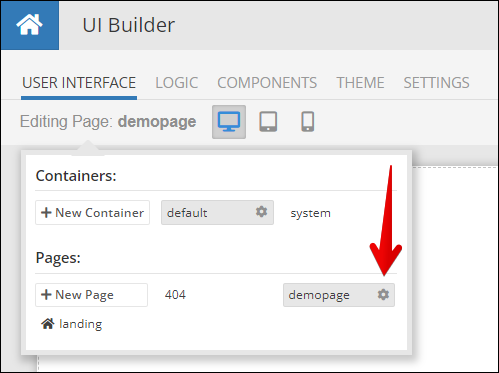Go to the SETTINGS tab
499x373 pixels.
coord(436,83)
